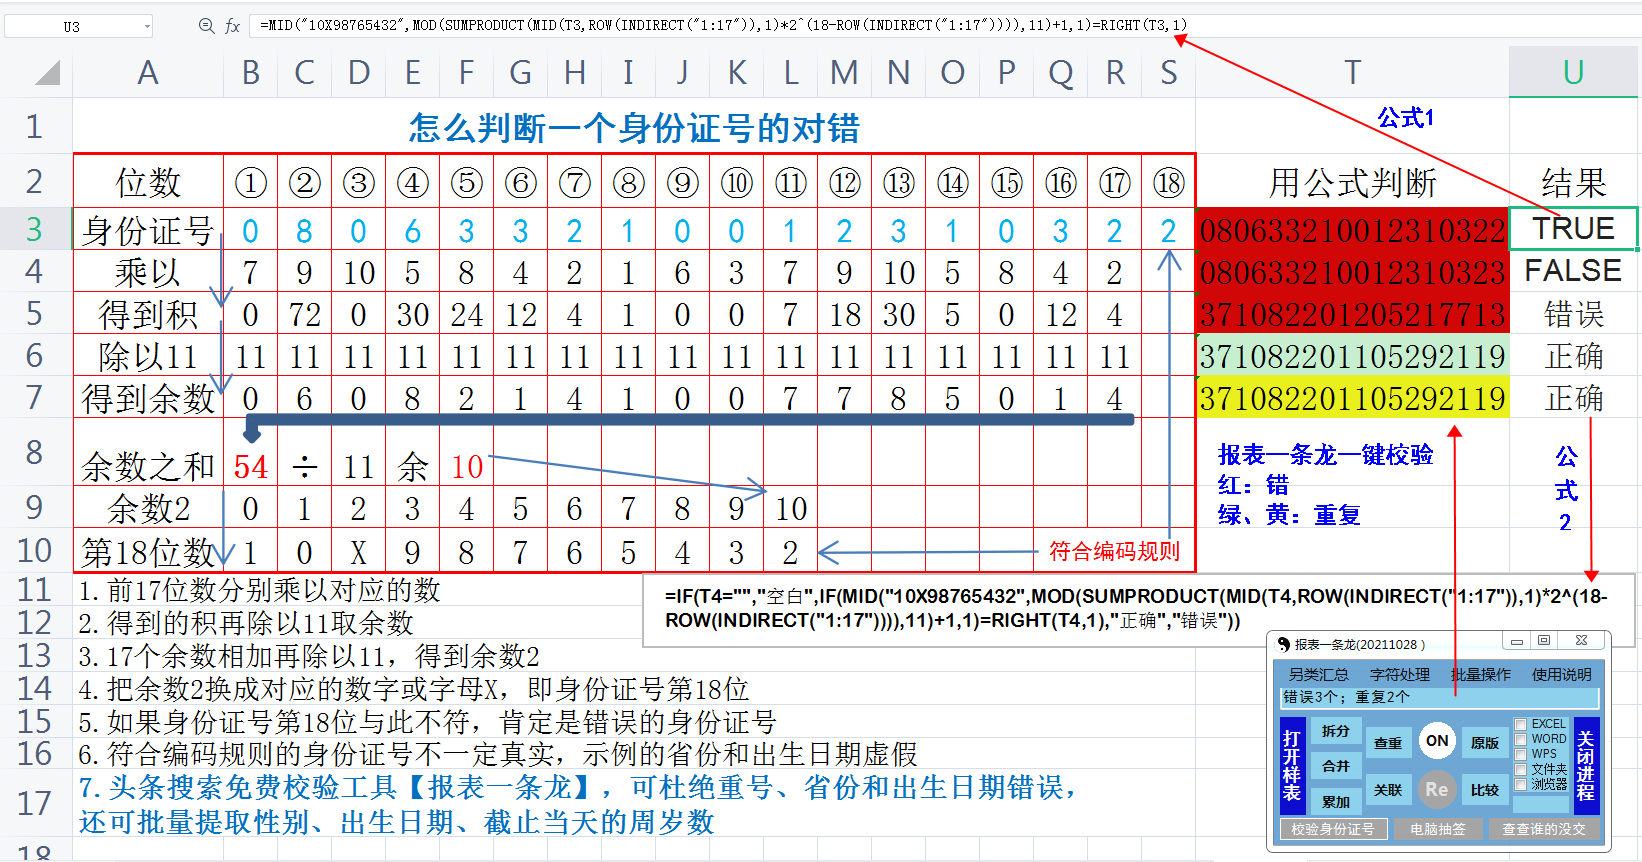Check the WORD checkbox
1642x862 pixels.
pos(1520,739)
